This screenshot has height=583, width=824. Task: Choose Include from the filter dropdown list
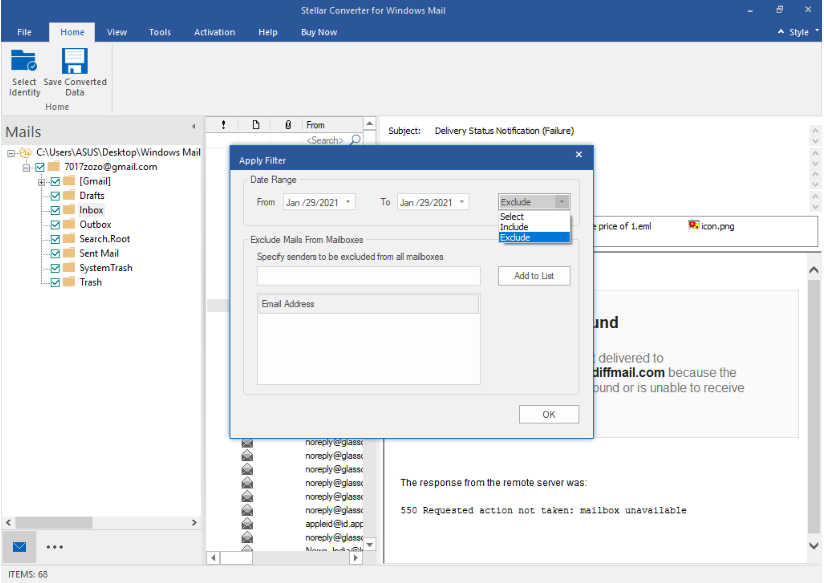(x=534, y=227)
